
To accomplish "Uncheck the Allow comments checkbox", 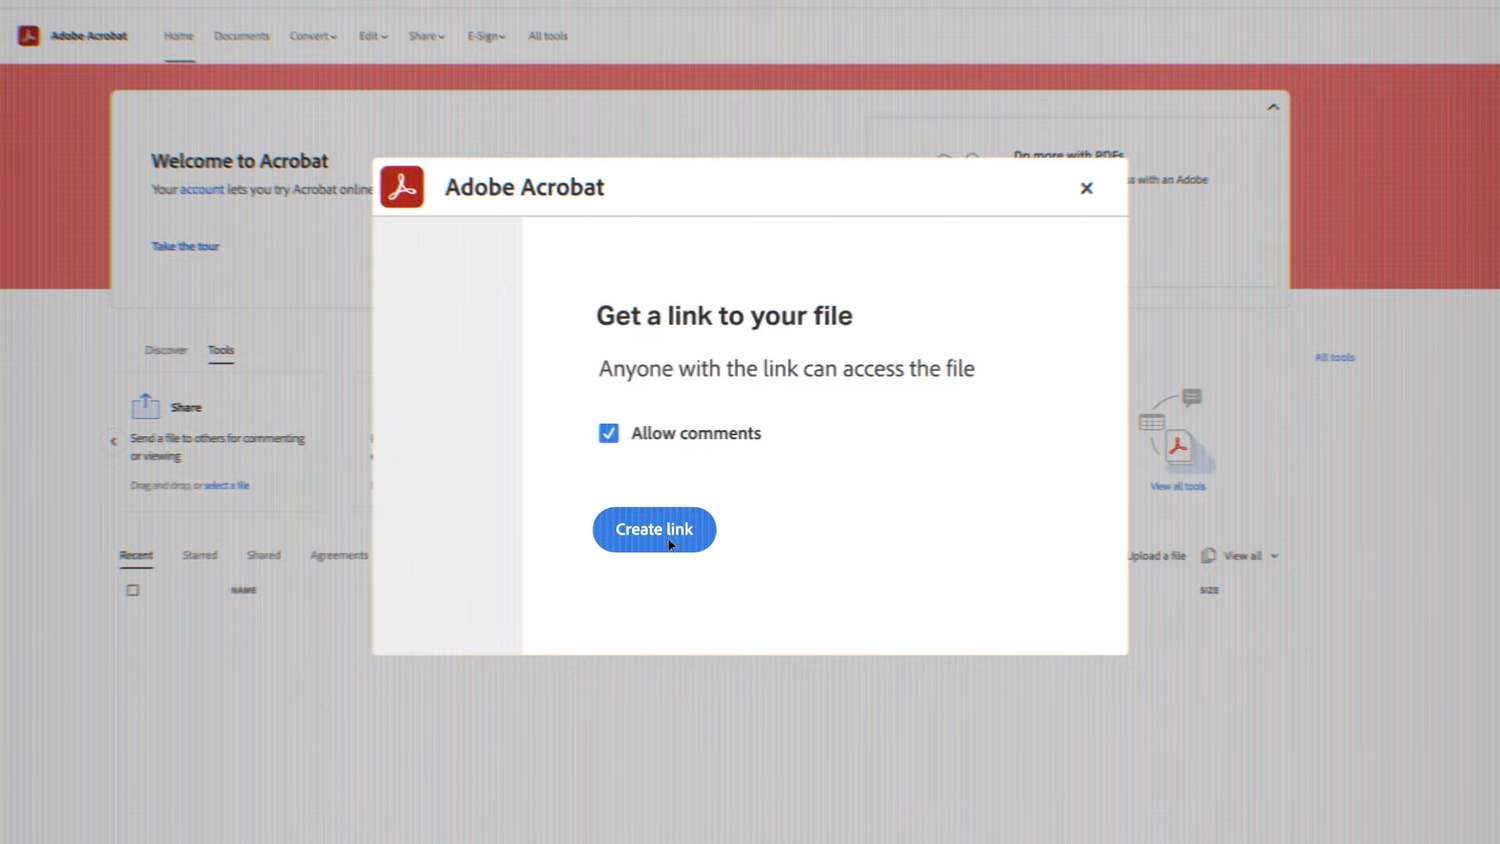I will tap(608, 433).
